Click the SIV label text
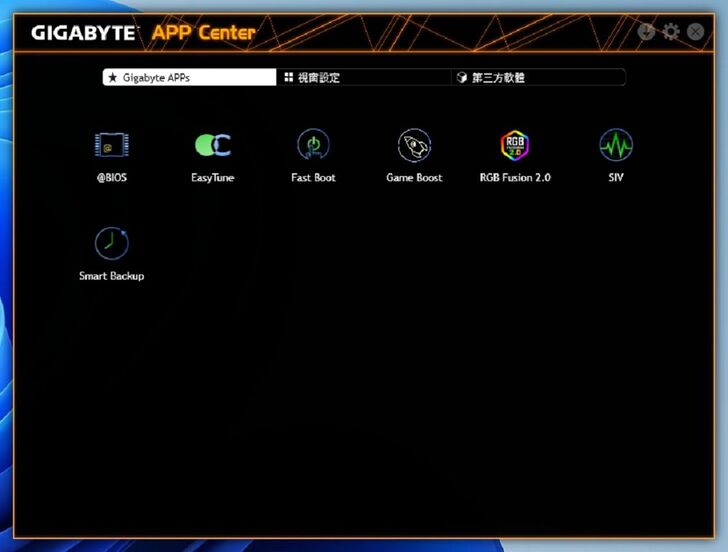Viewport: 728px width, 552px height. click(x=616, y=177)
